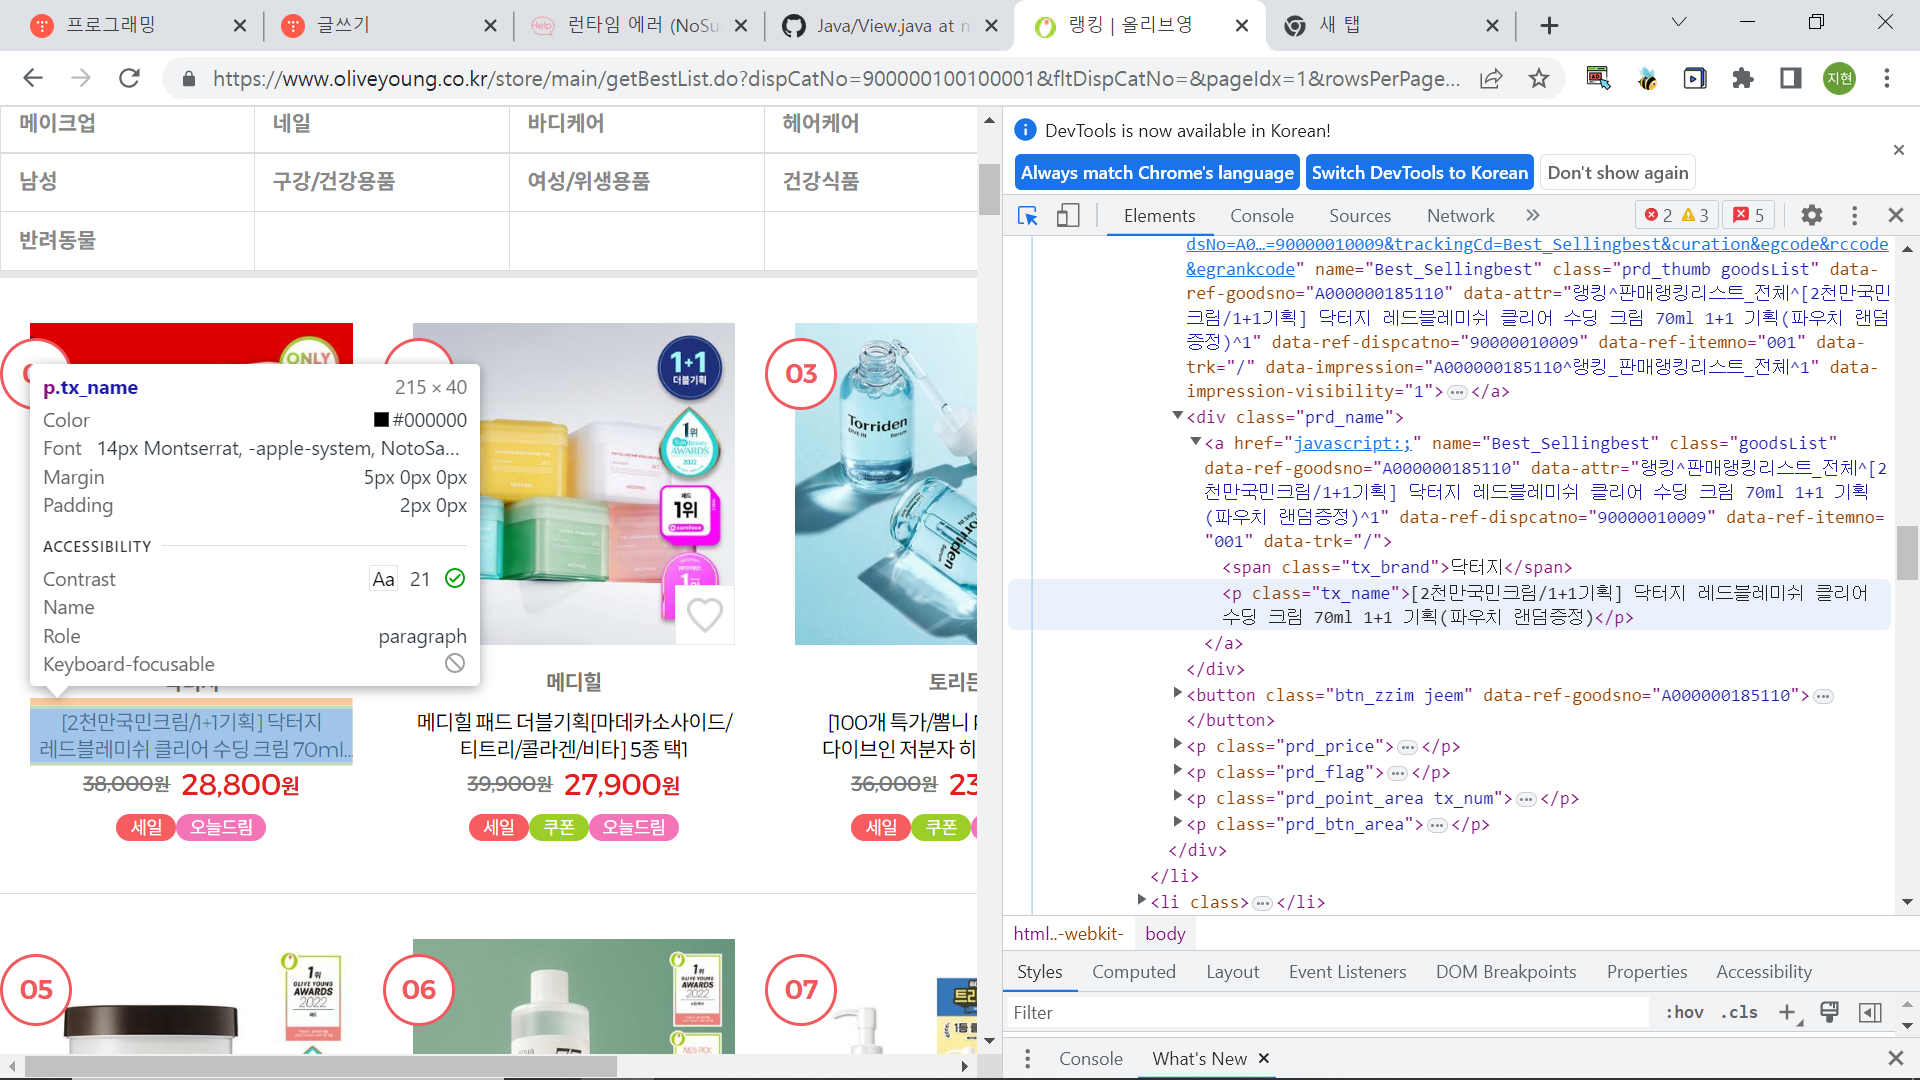This screenshot has height=1080, width=1920.
Task: Collapse the div prd_name node
Action: [1177, 415]
